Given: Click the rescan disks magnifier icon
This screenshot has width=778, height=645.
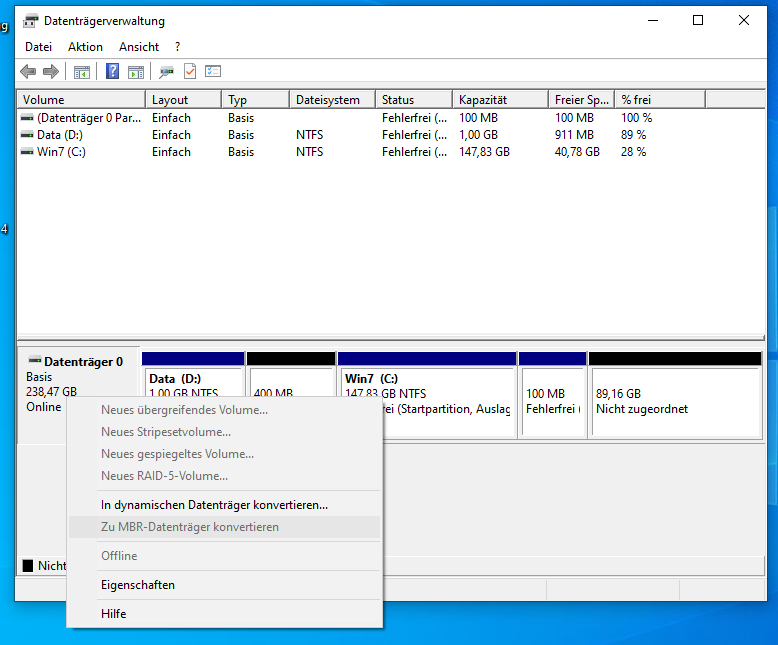Looking at the screenshot, I should pyautogui.click(x=166, y=72).
